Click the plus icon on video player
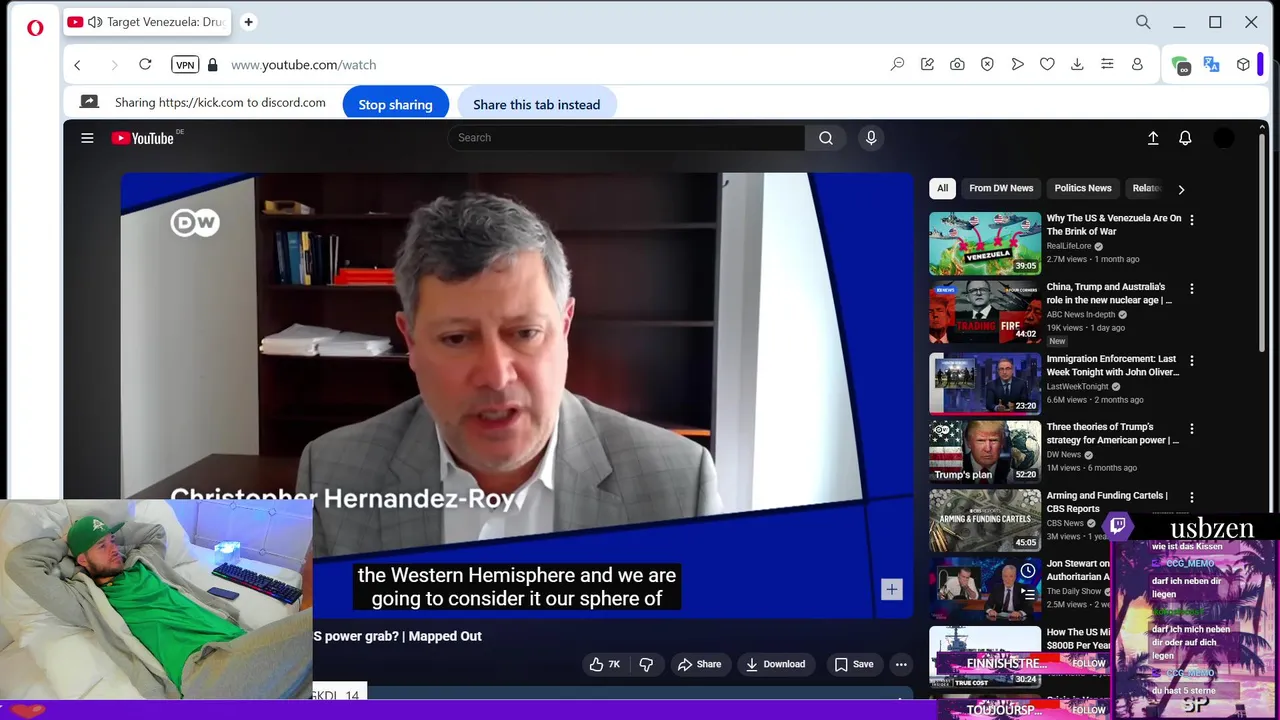1280x720 pixels. pos(892,589)
